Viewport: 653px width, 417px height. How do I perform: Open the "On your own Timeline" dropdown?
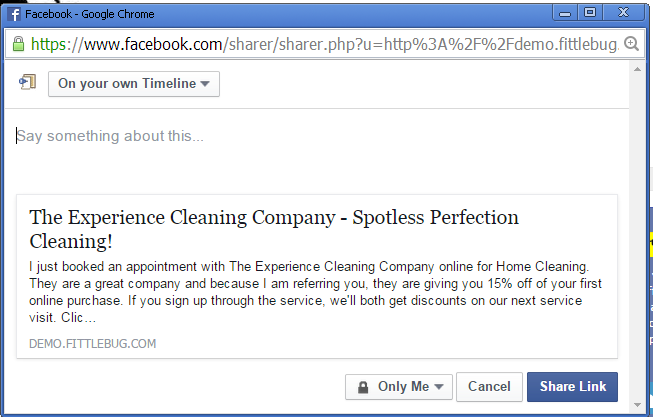[133, 84]
